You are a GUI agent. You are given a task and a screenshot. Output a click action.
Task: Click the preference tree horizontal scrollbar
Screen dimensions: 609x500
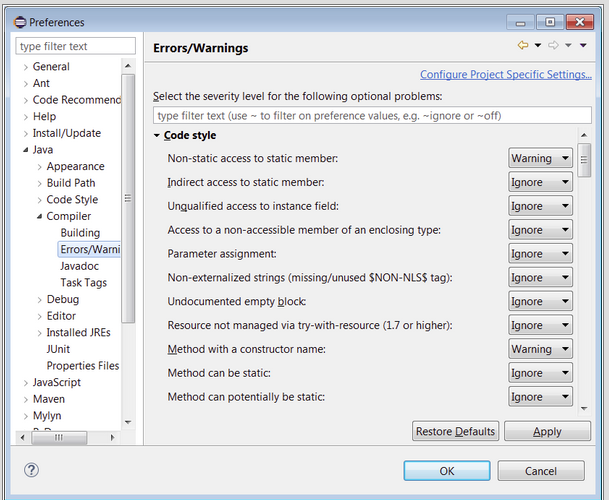(60, 437)
